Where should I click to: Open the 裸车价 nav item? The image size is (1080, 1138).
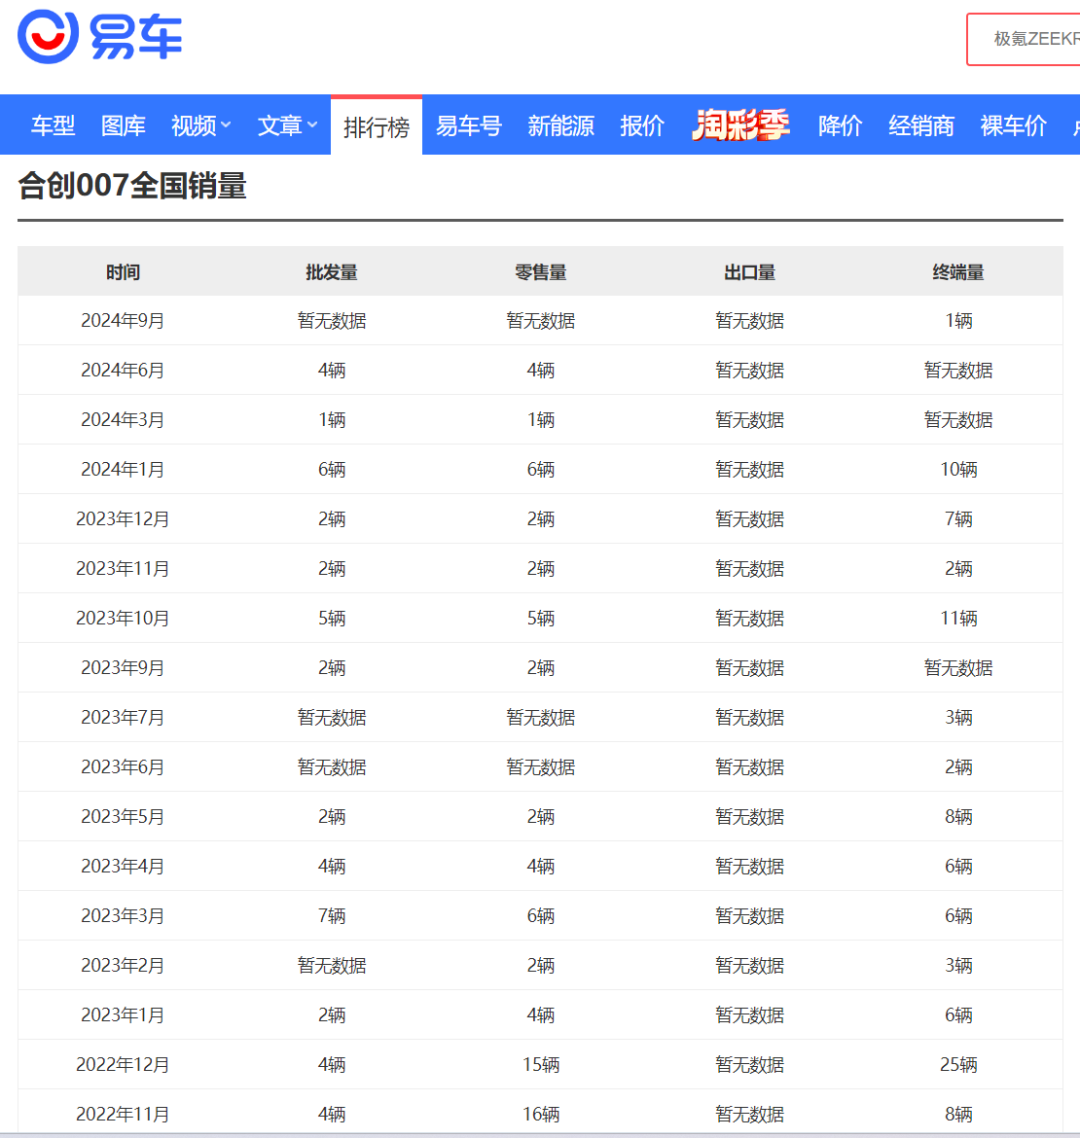pos(1014,126)
